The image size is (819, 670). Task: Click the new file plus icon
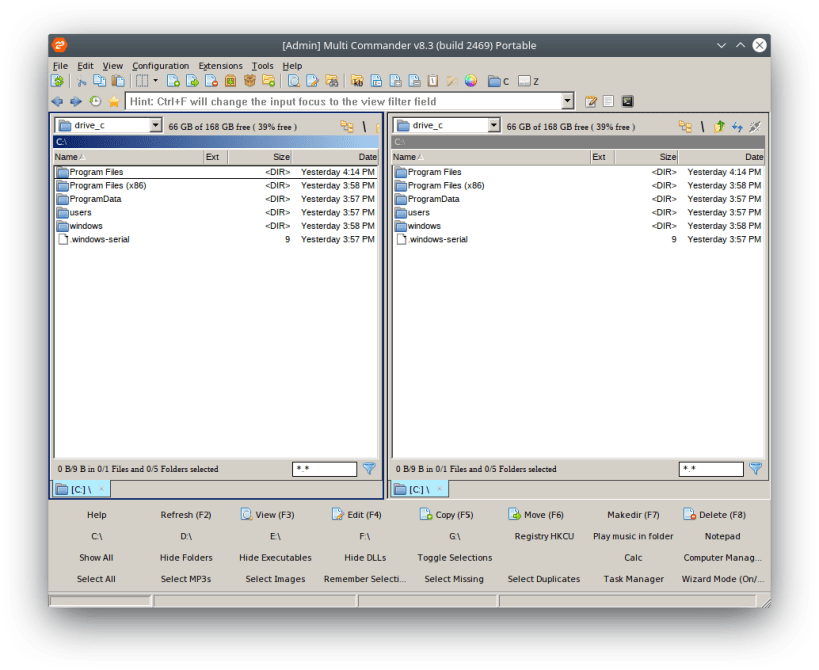tap(173, 81)
